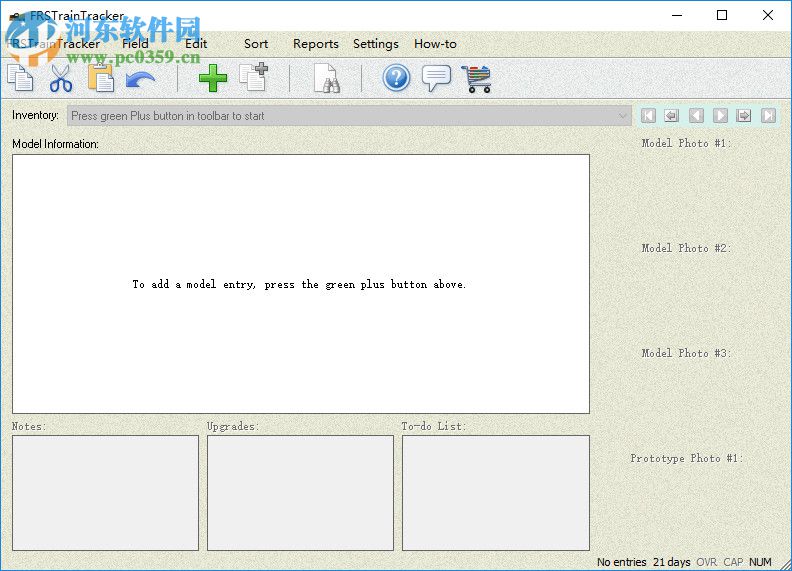This screenshot has height=571, width=792.
Task: Click the Upgrades text box
Action: (x=301, y=493)
